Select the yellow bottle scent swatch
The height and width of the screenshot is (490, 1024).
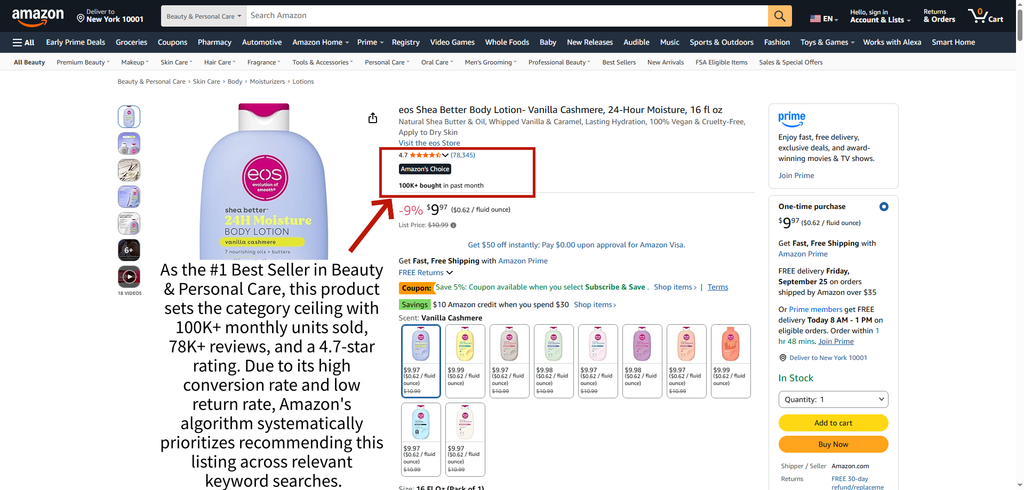click(x=466, y=361)
